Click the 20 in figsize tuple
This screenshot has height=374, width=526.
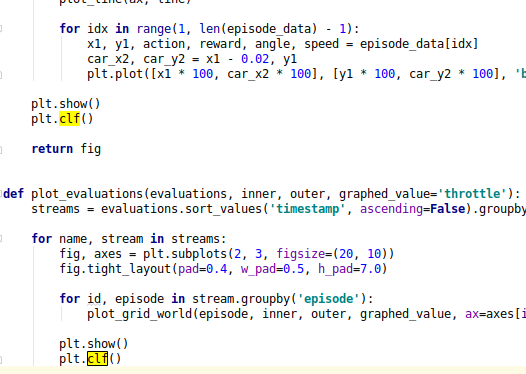coord(346,254)
